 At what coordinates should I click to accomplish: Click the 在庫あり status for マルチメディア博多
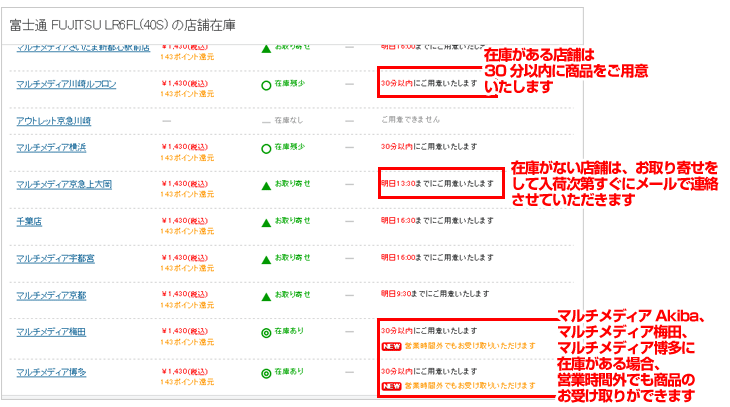pyautogui.click(x=289, y=372)
